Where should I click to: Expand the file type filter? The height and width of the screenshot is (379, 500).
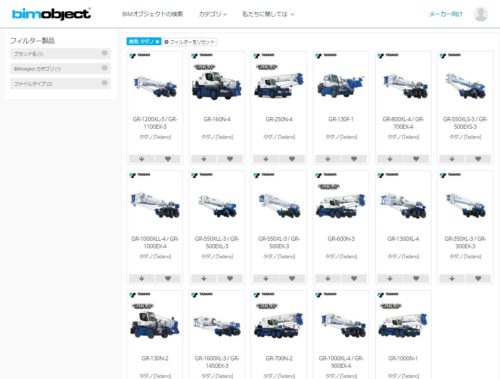click(60, 83)
